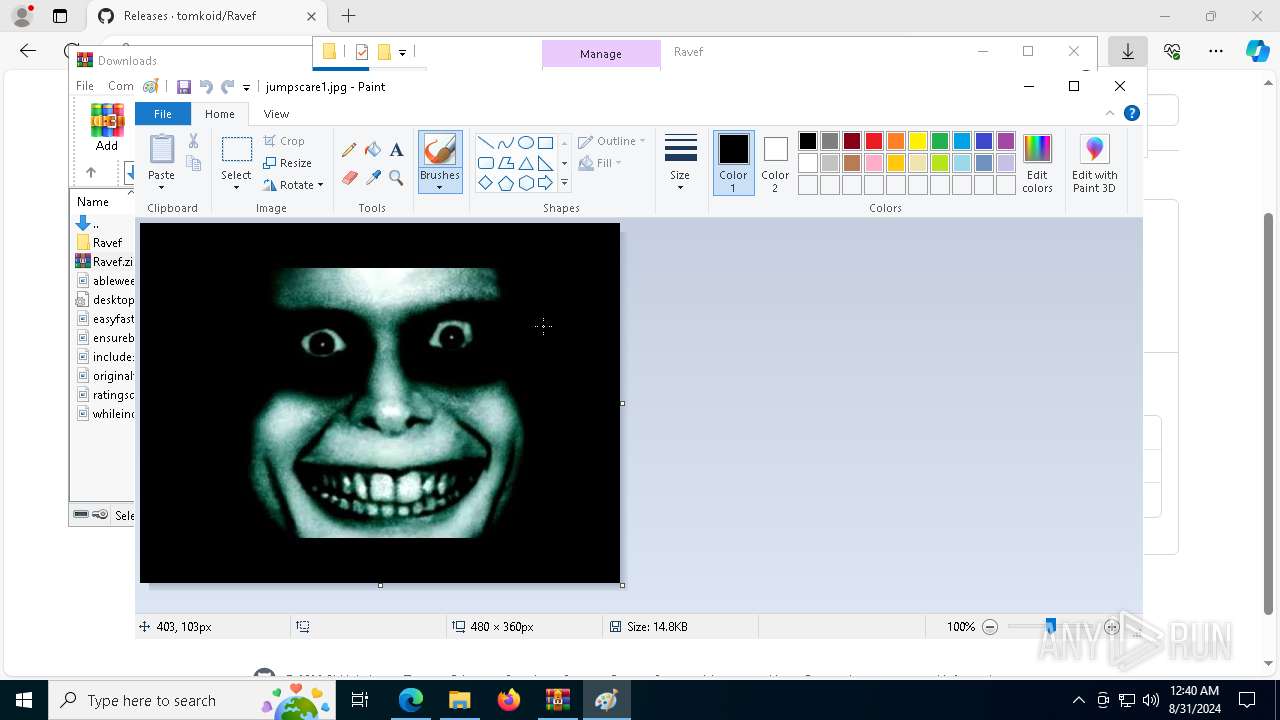The image size is (1280, 720).
Task: Select the Color picker eyedropper tool
Action: pyautogui.click(x=373, y=178)
